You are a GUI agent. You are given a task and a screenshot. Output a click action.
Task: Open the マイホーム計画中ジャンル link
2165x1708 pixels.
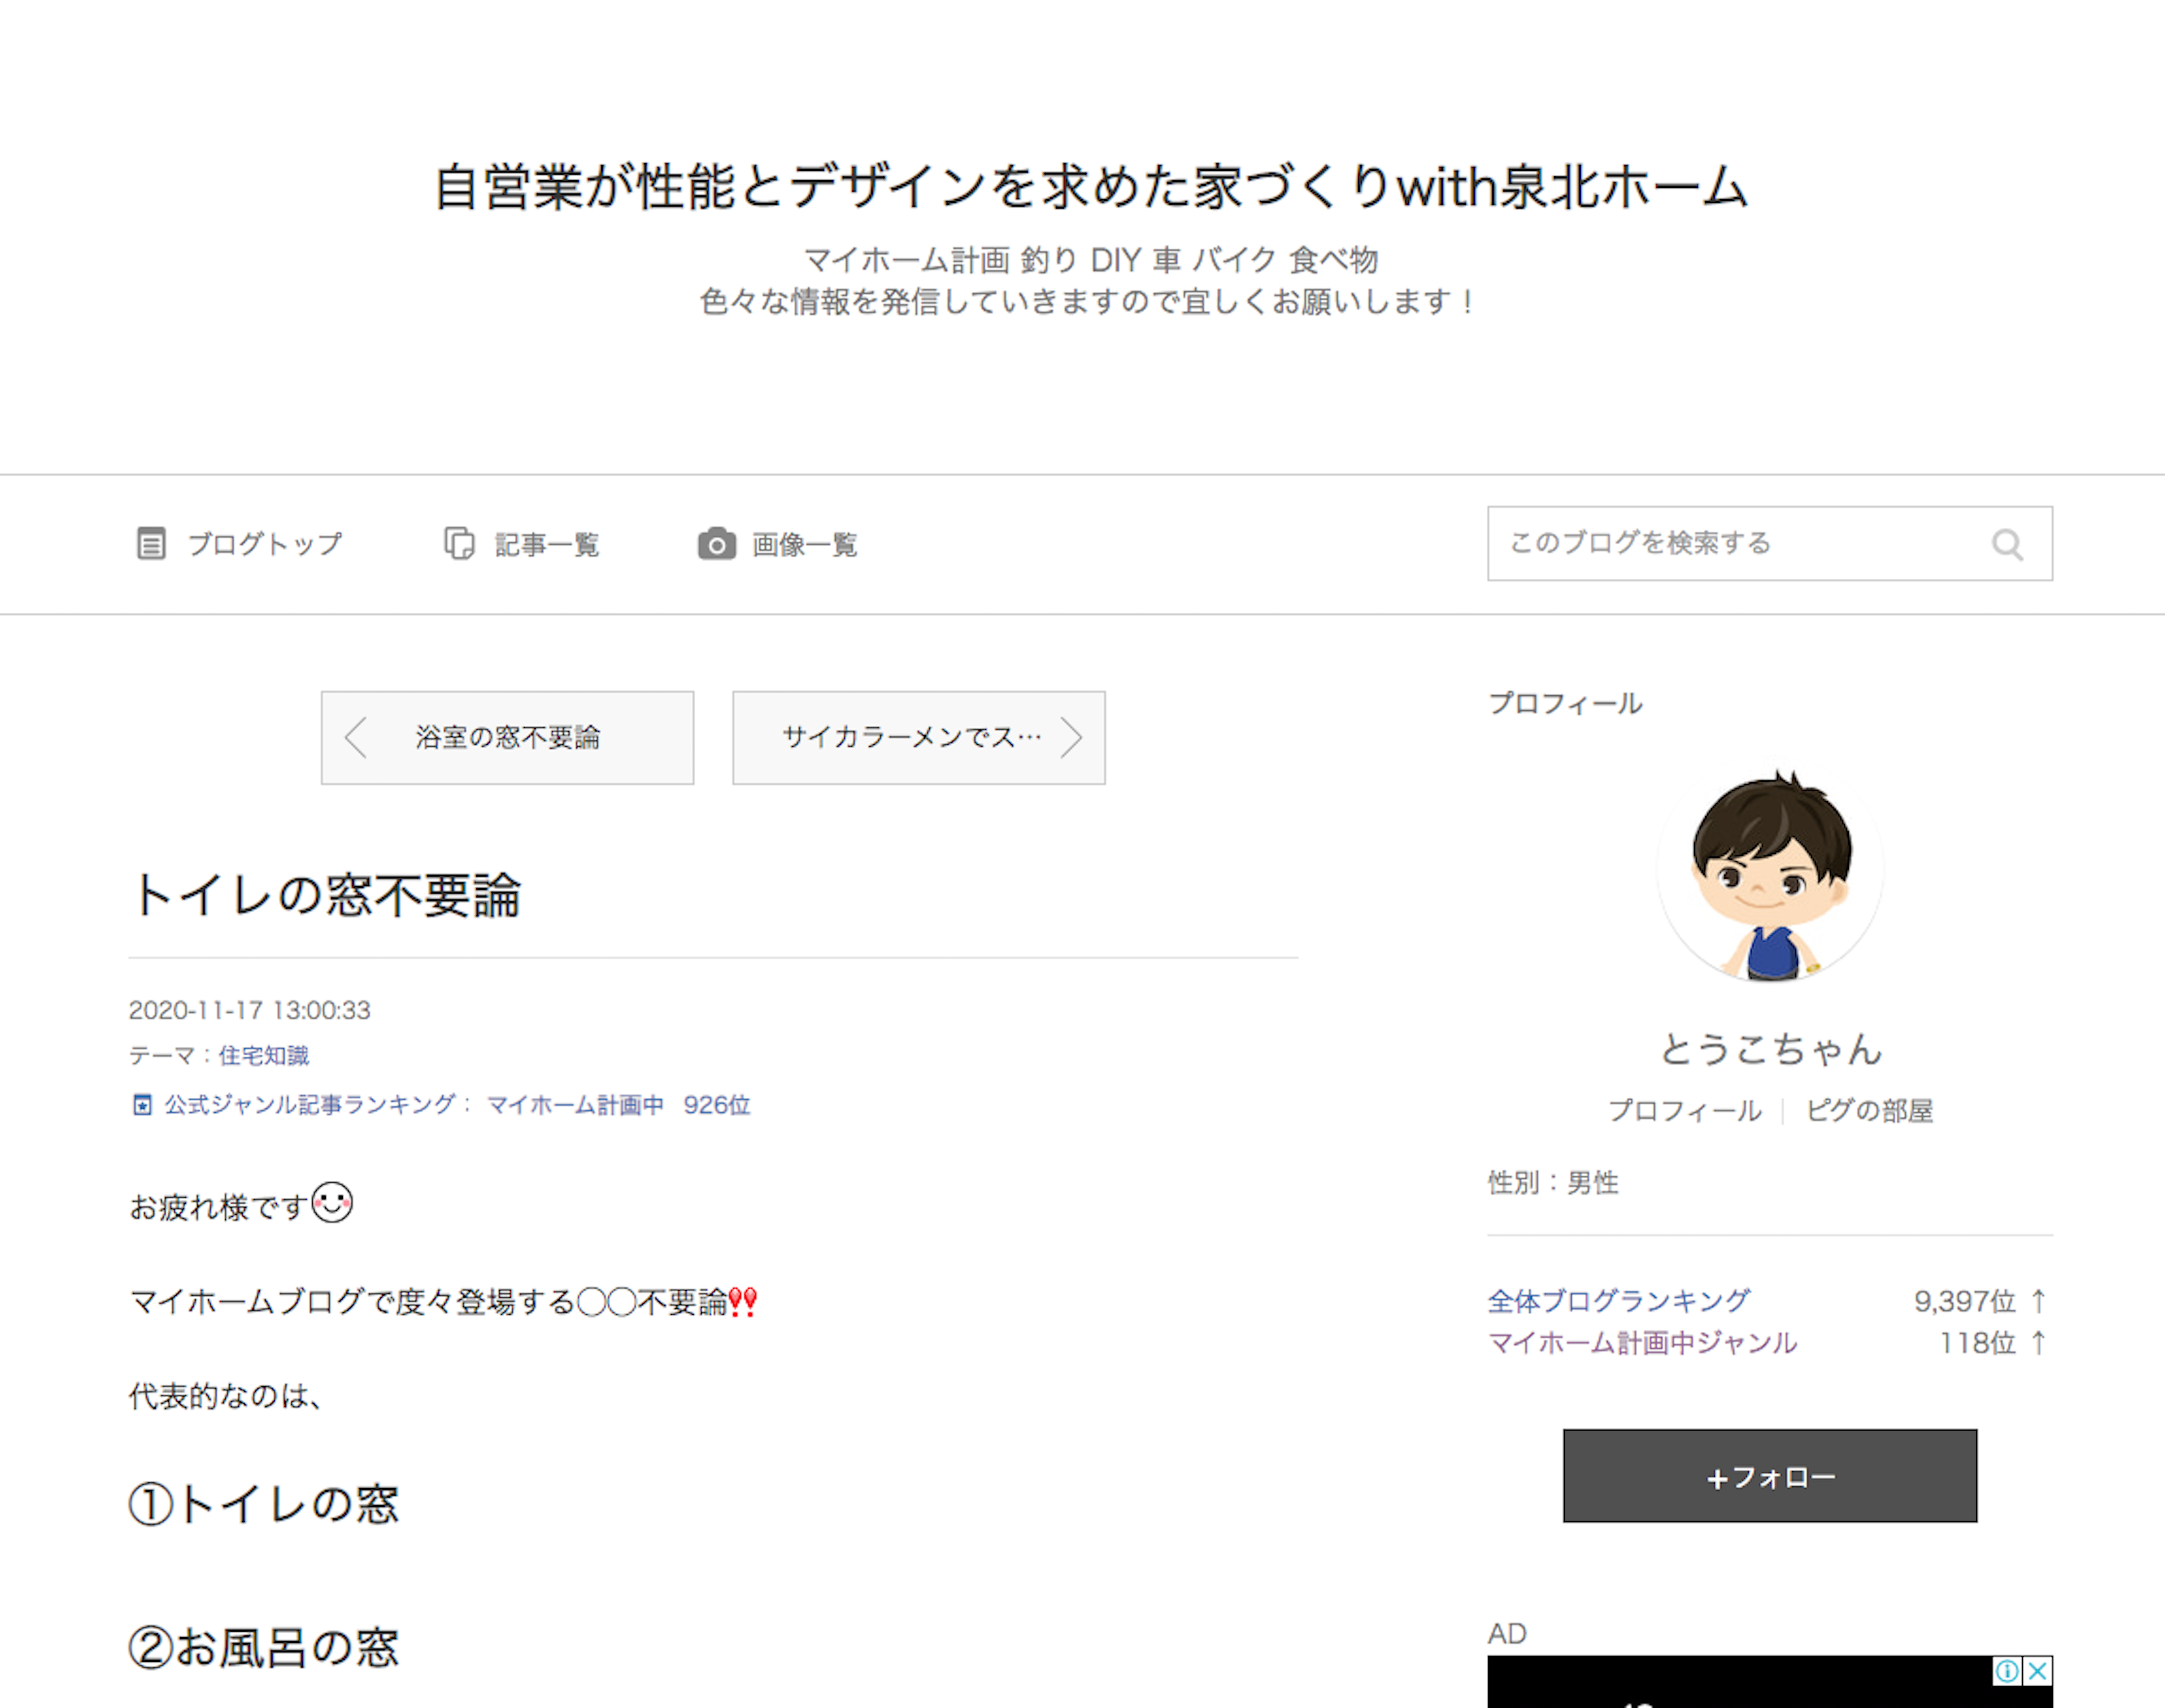[x=1642, y=1343]
